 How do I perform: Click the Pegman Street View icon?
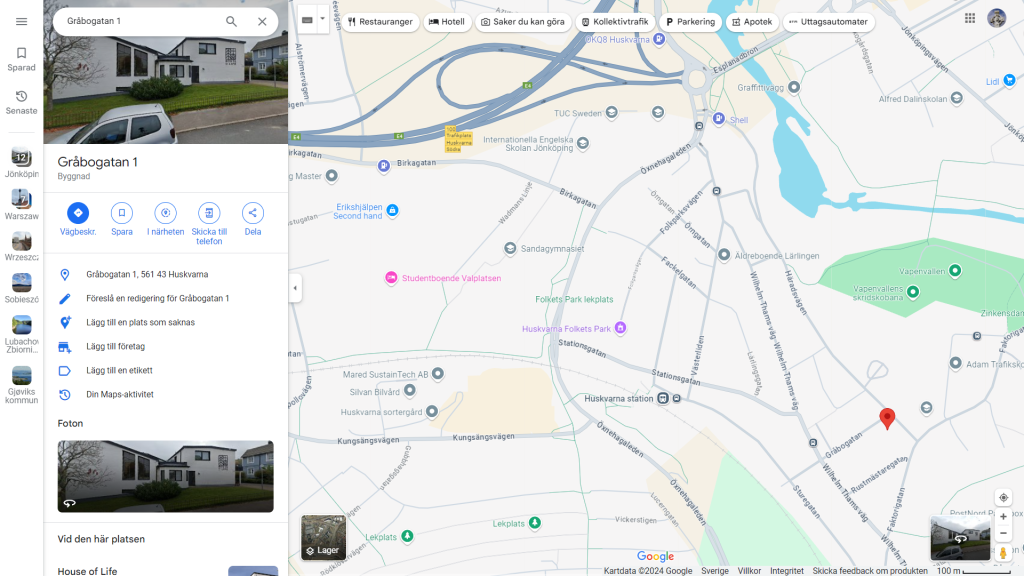(1003, 554)
